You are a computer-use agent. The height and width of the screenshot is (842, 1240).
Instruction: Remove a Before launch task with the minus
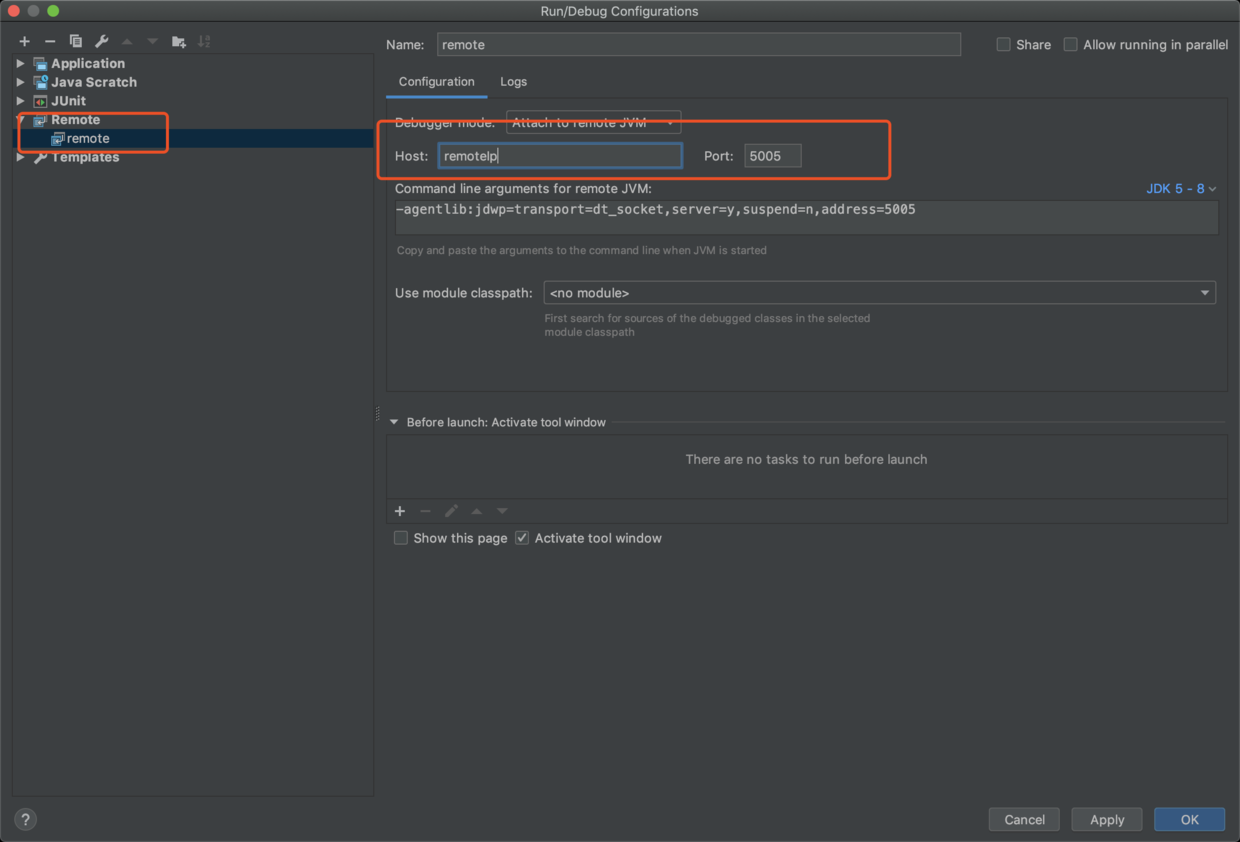425,511
